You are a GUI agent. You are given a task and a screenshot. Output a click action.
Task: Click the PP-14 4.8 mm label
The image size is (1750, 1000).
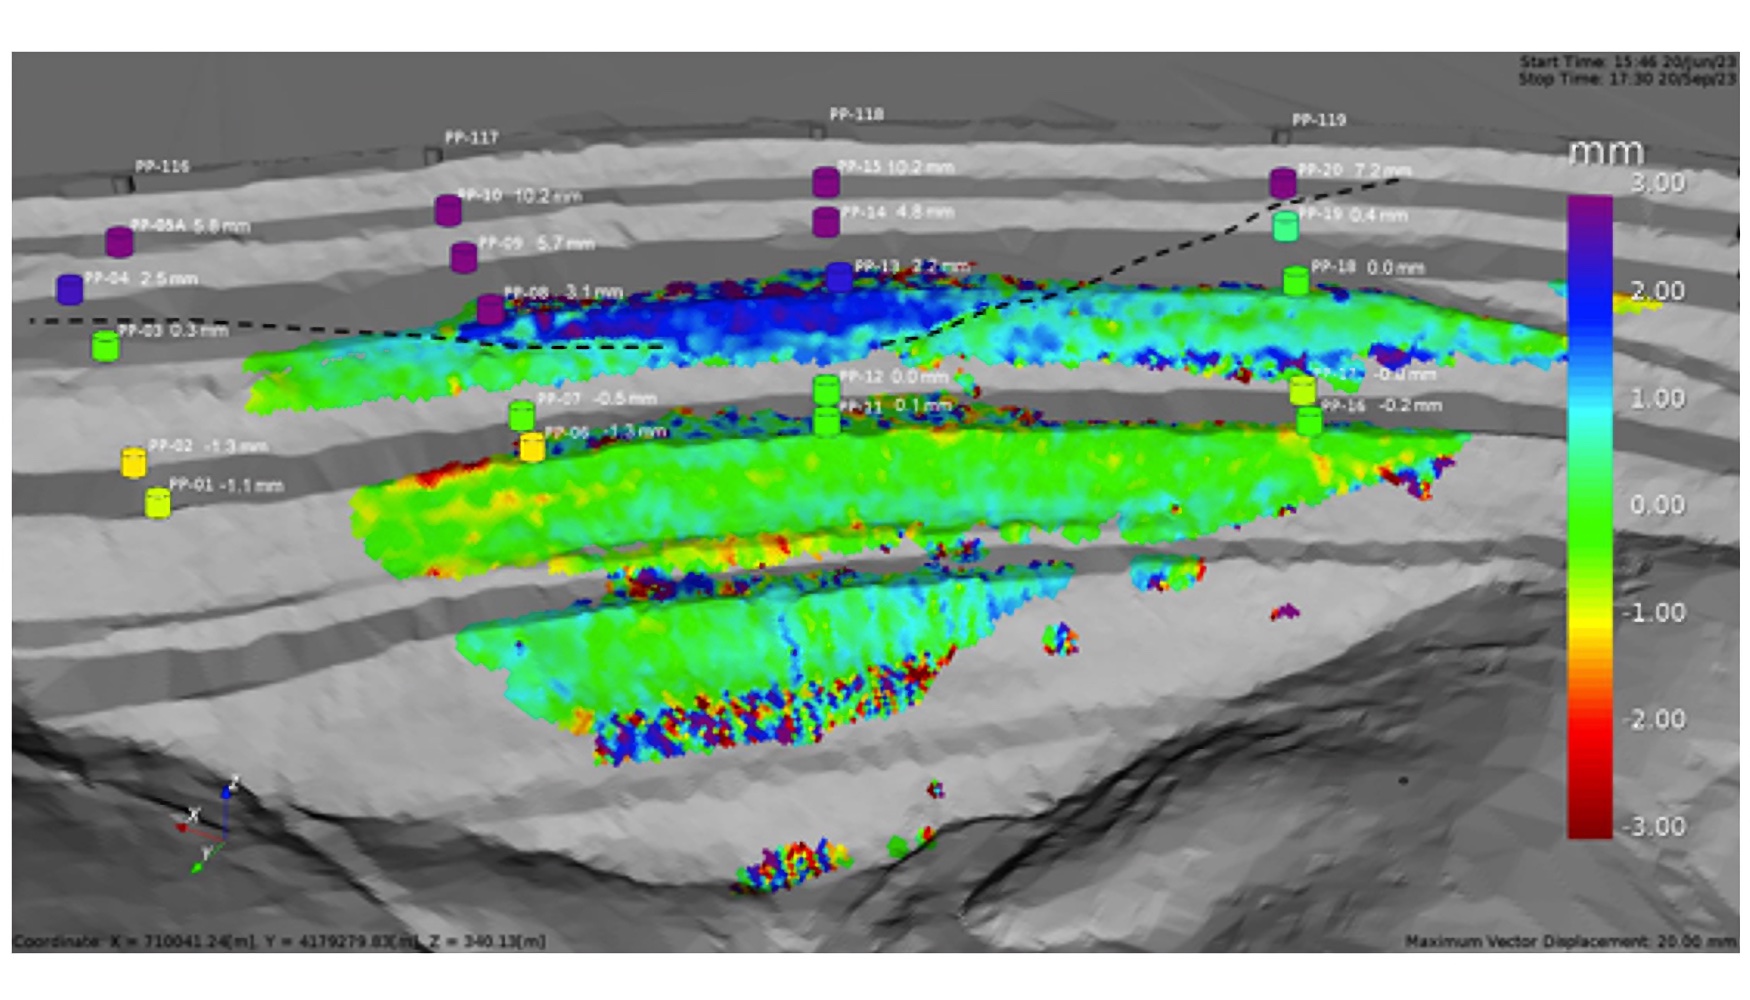(897, 212)
